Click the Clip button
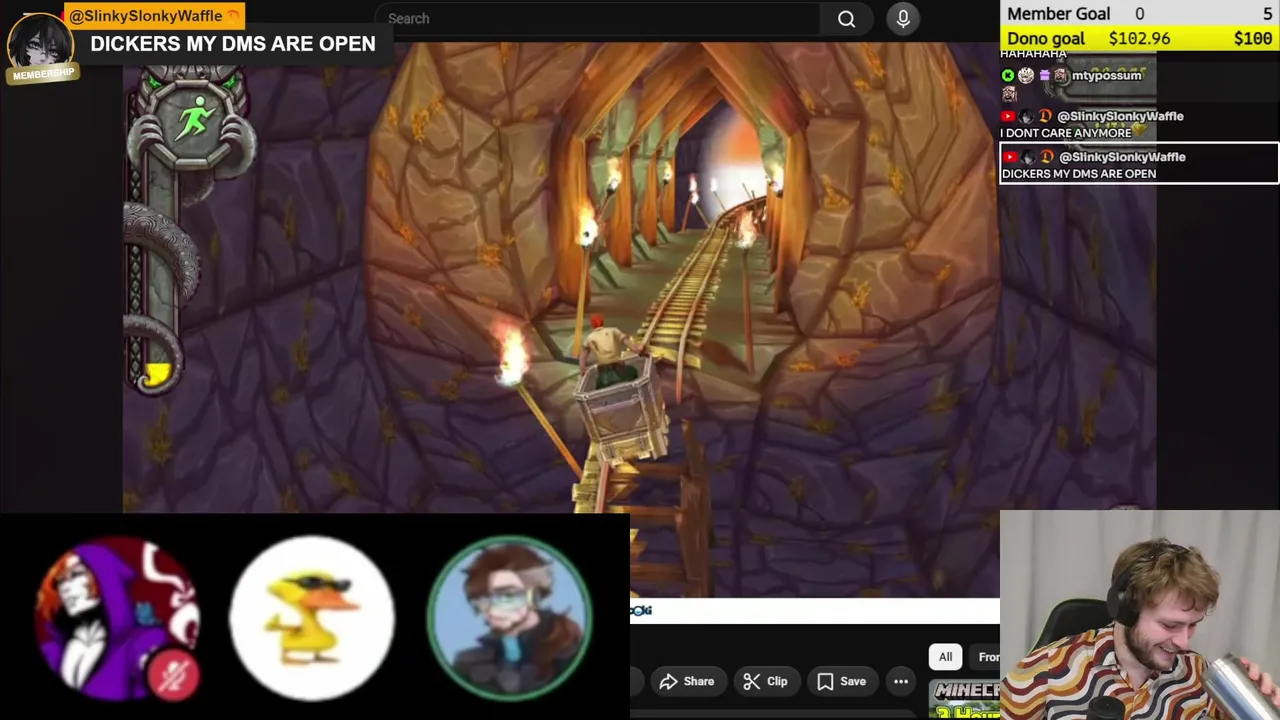Image resolution: width=1280 pixels, height=720 pixels. 766,681
